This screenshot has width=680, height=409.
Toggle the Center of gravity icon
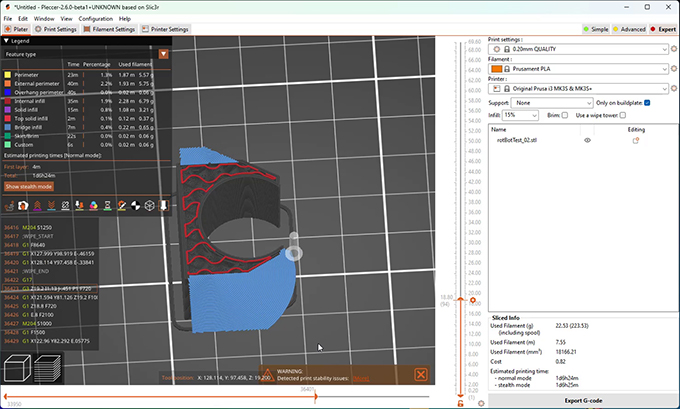tap(135, 206)
